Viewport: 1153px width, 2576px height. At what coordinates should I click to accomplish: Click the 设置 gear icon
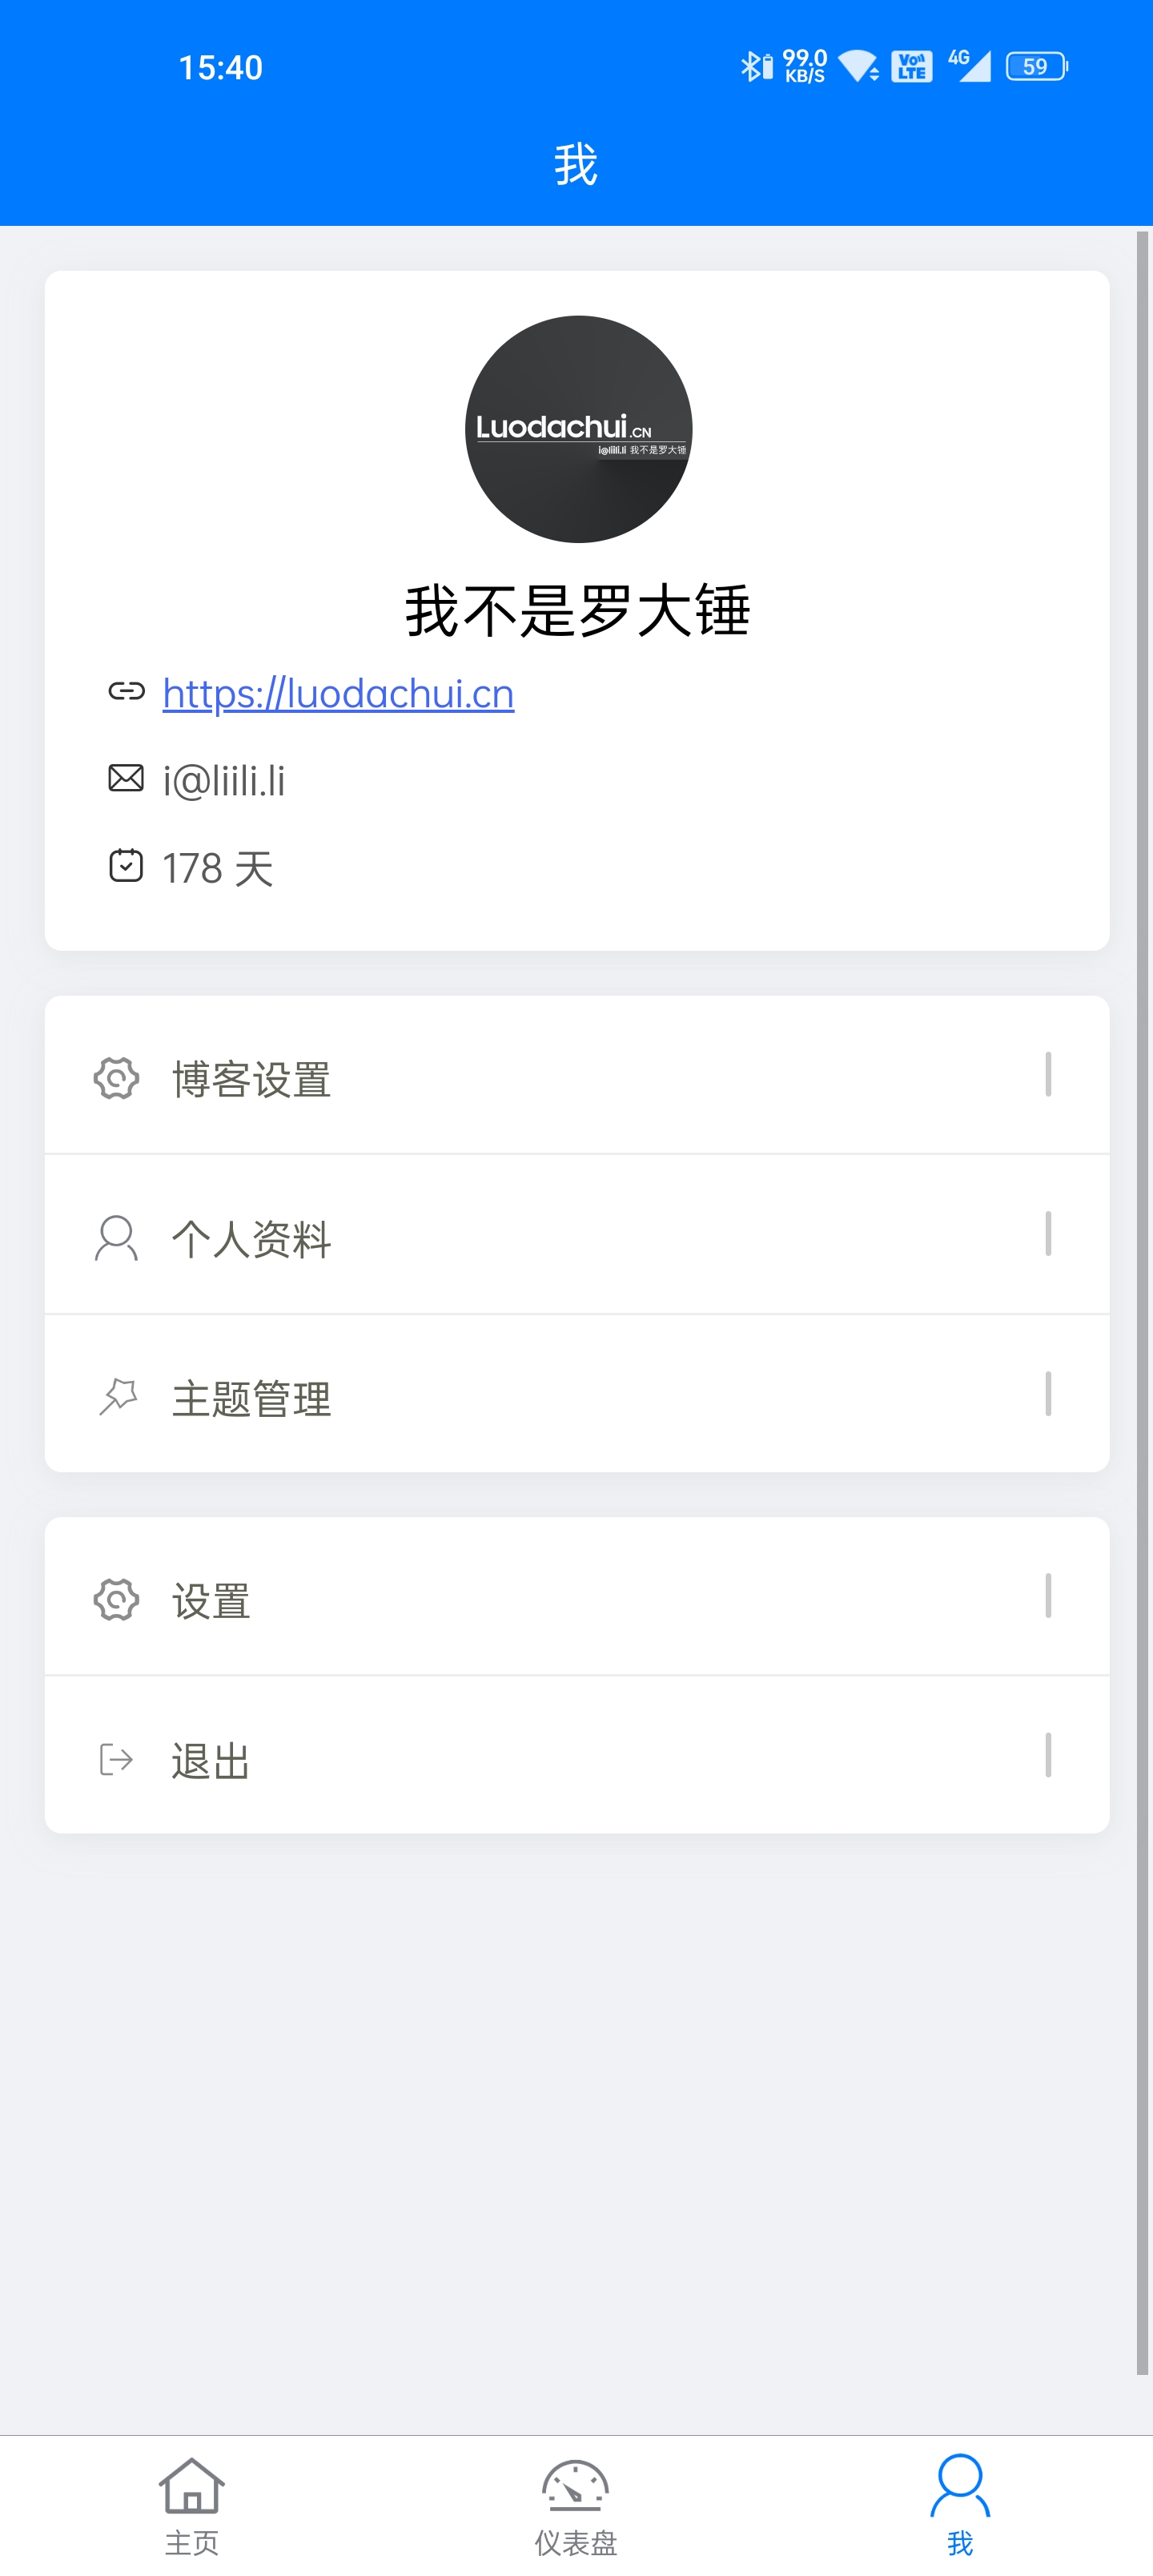(116, 1599)
